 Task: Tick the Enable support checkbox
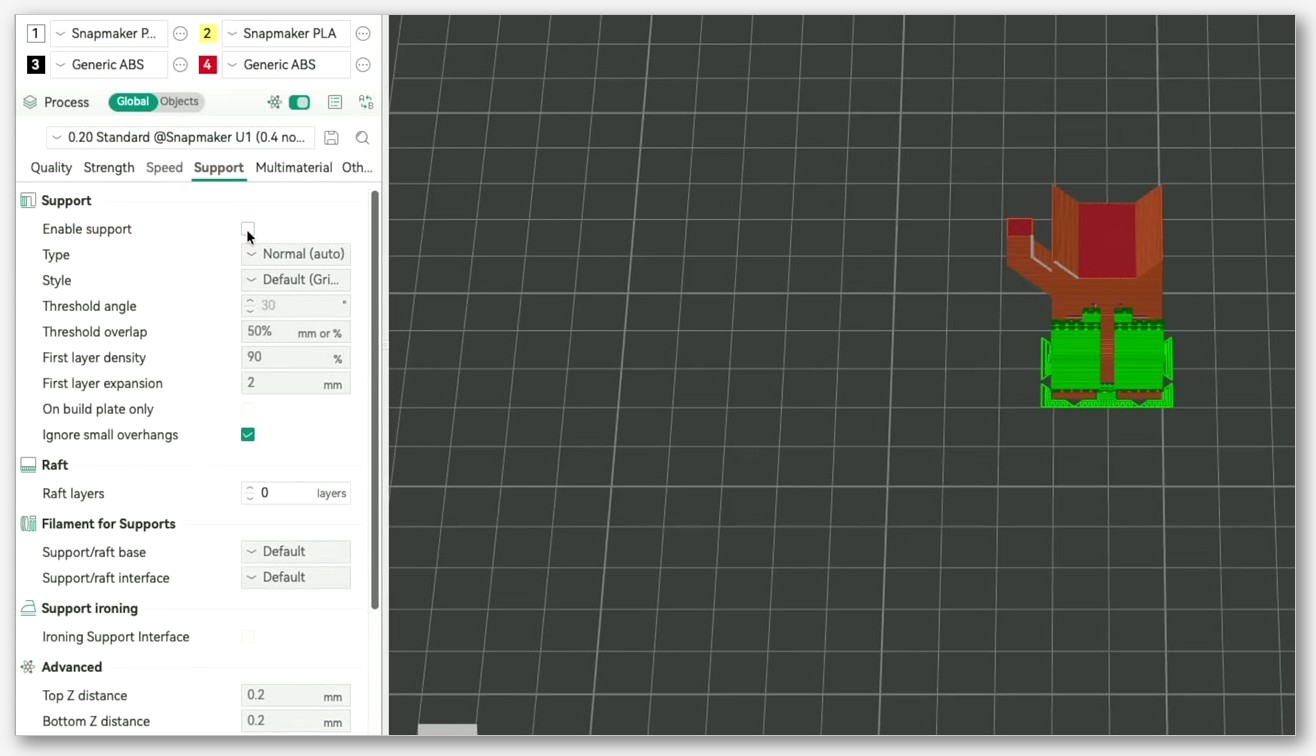248,229
